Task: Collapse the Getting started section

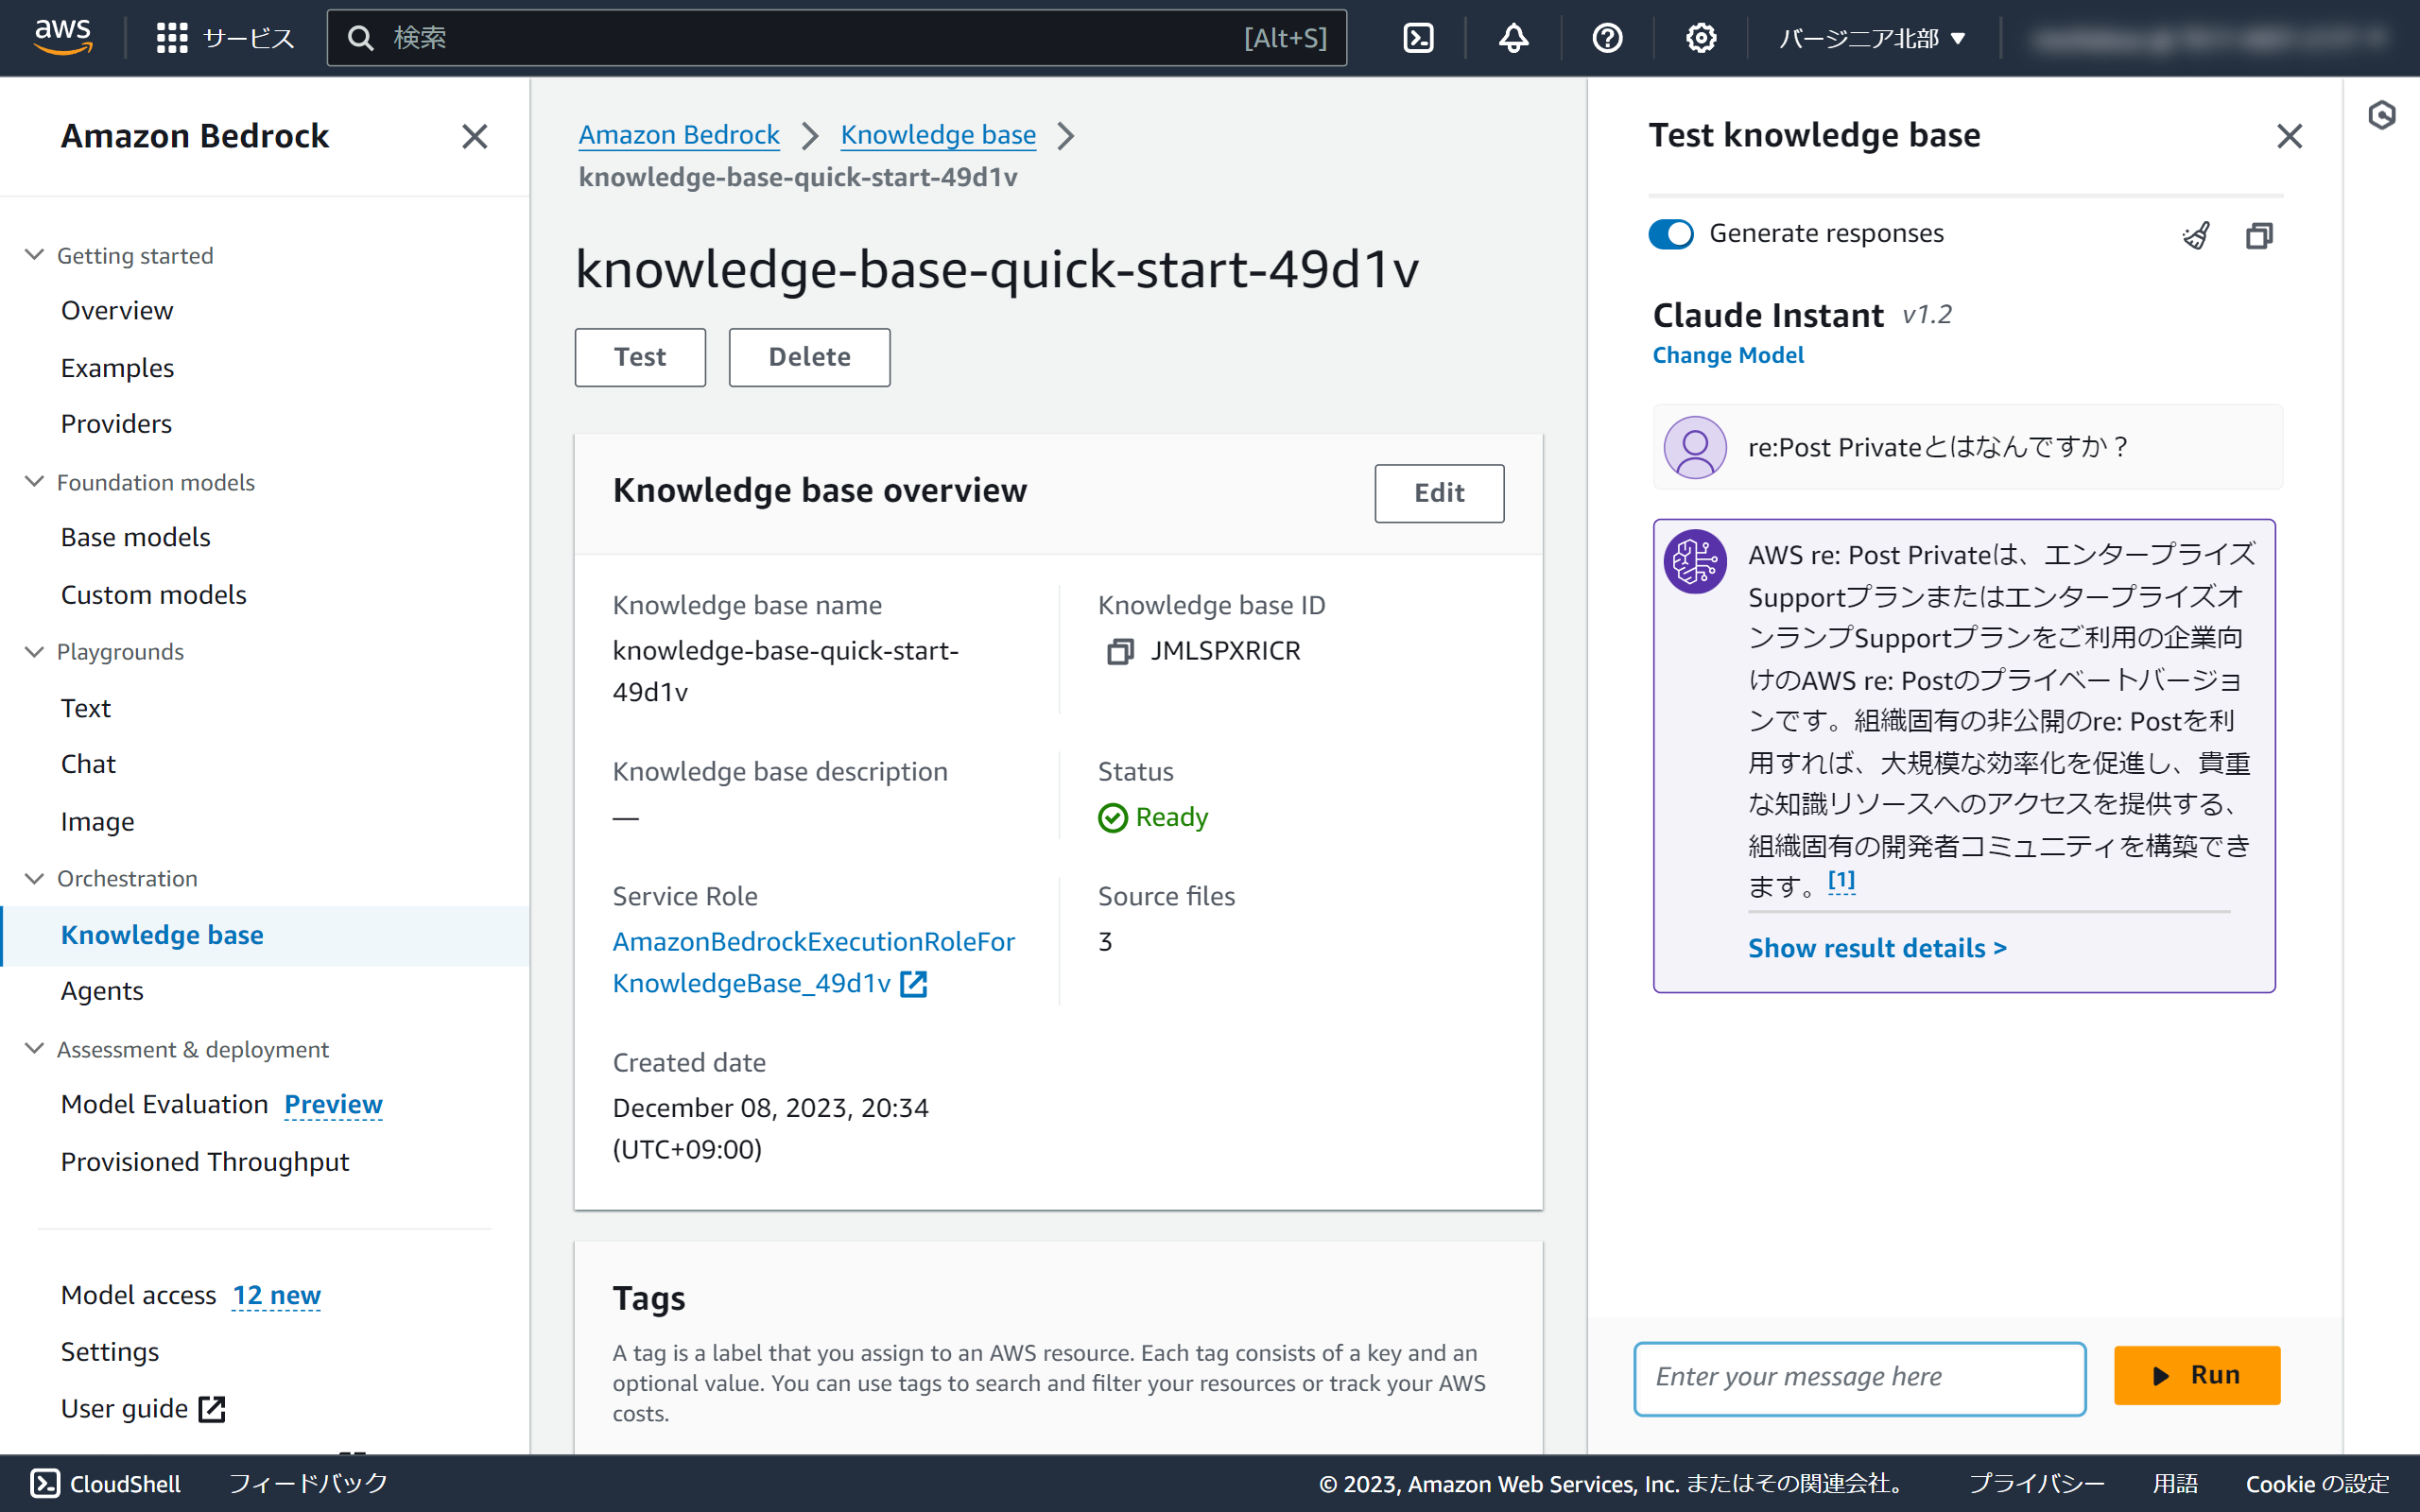Action: point(34,255)
